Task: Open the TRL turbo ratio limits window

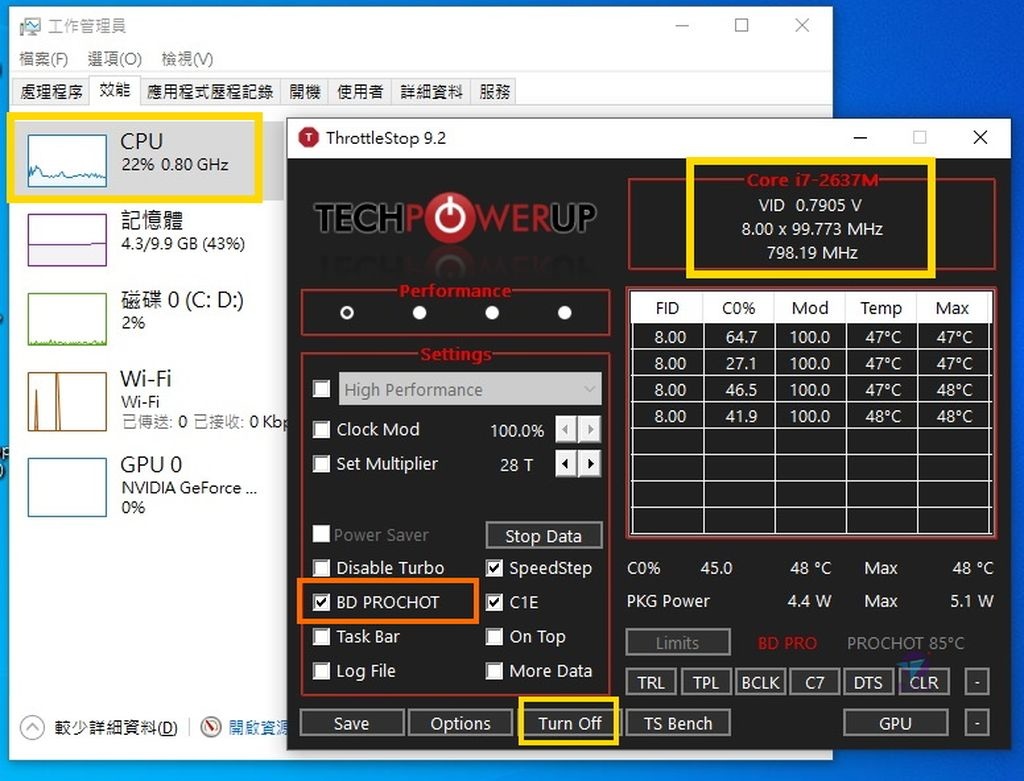Action: (x=651, y=681)
